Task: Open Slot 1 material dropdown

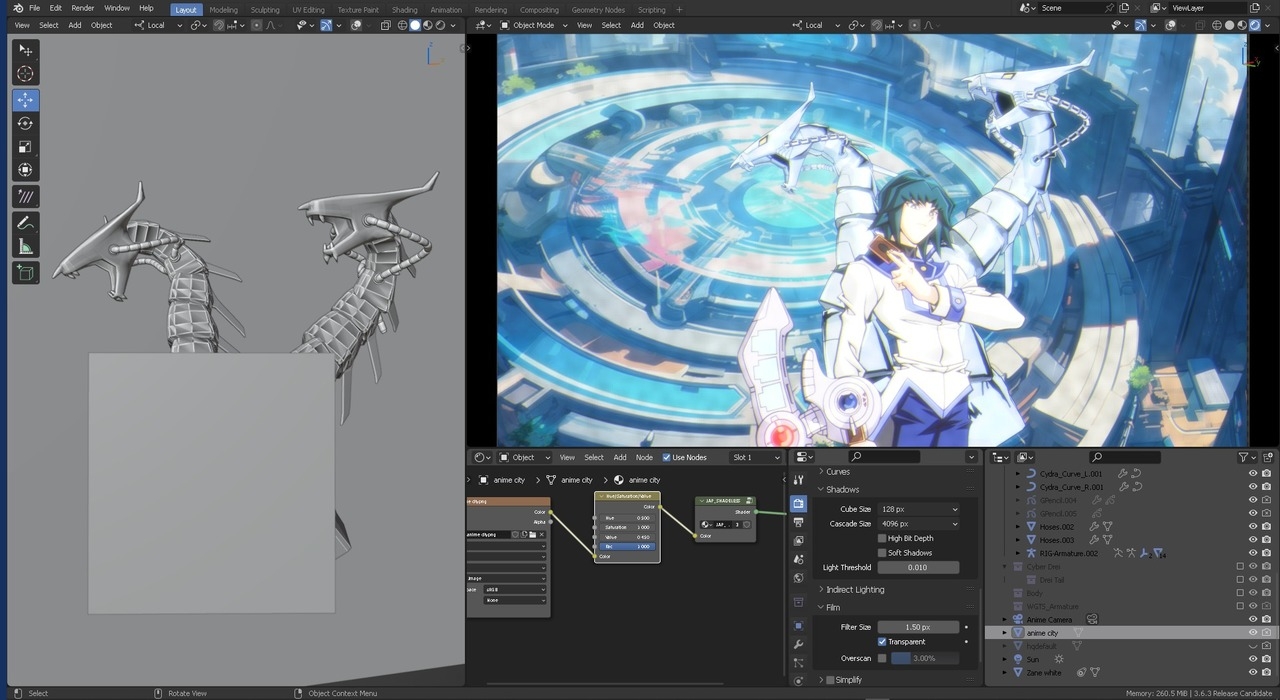Action: 756,457
